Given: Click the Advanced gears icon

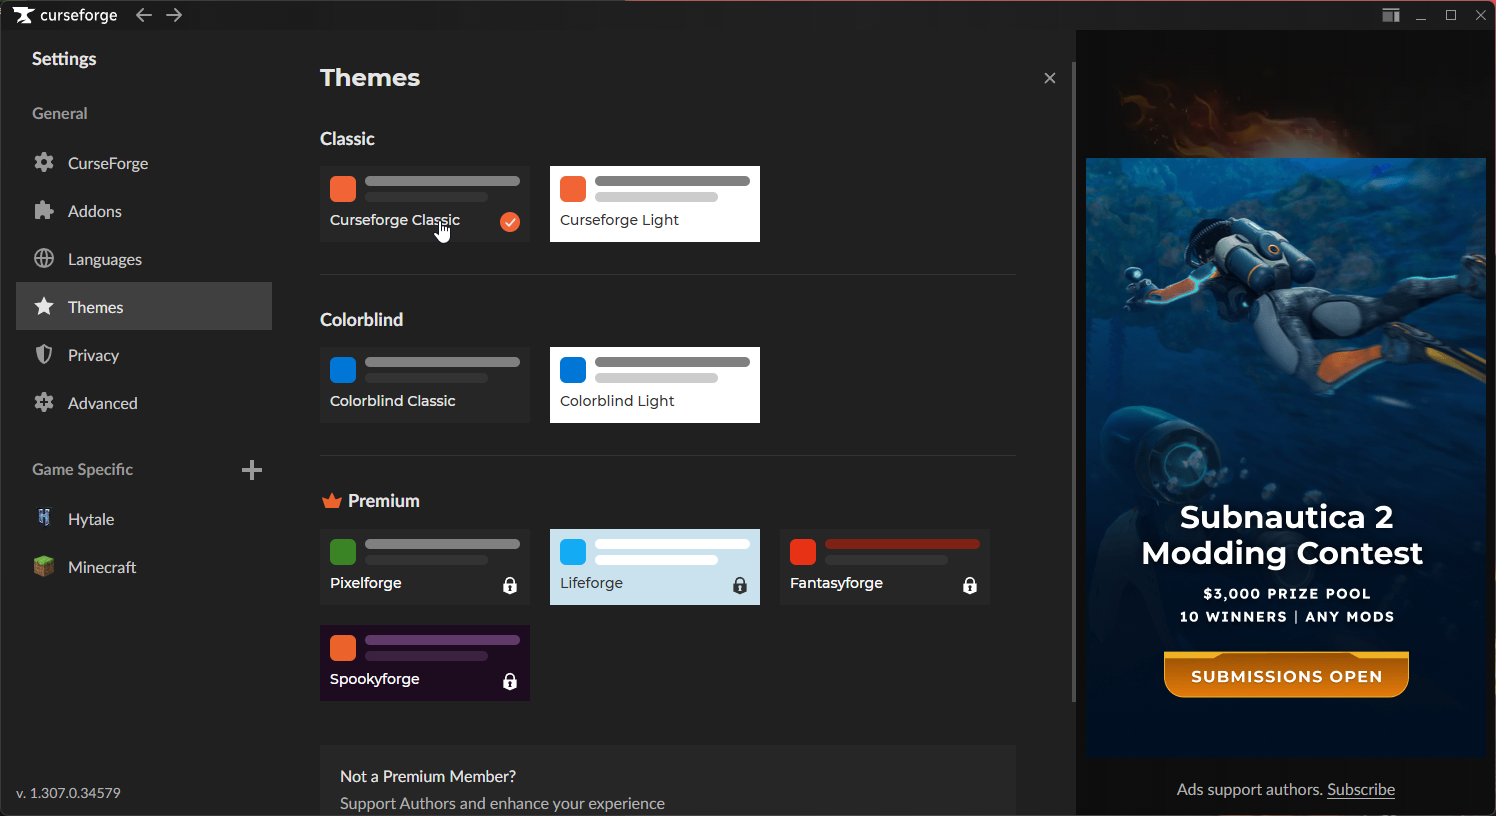Looking at the screenshot, I should click(x=44, y=402).
